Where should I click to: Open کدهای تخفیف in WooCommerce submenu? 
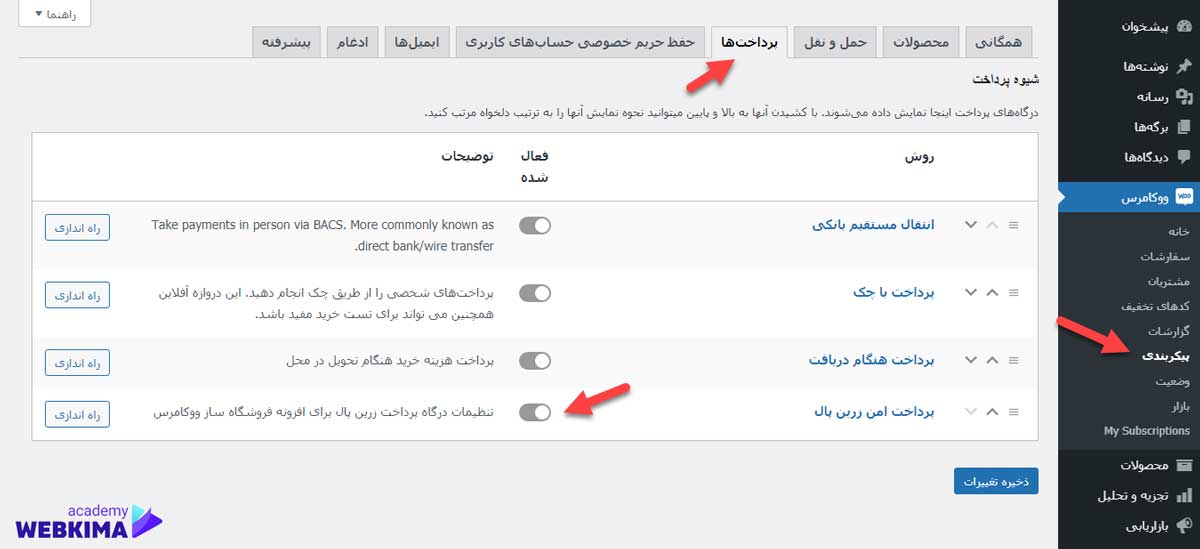(x=1156, y=306)
